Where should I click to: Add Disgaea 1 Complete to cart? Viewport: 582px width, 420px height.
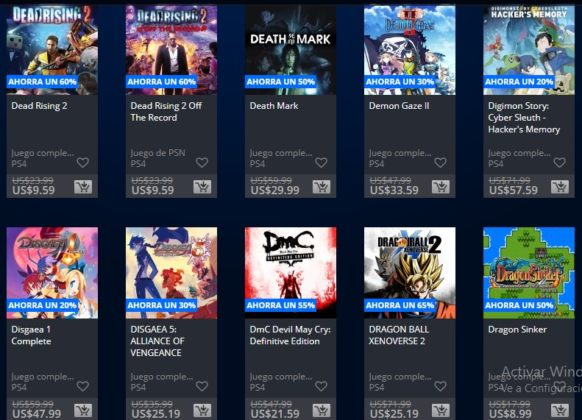coord(83,410)
